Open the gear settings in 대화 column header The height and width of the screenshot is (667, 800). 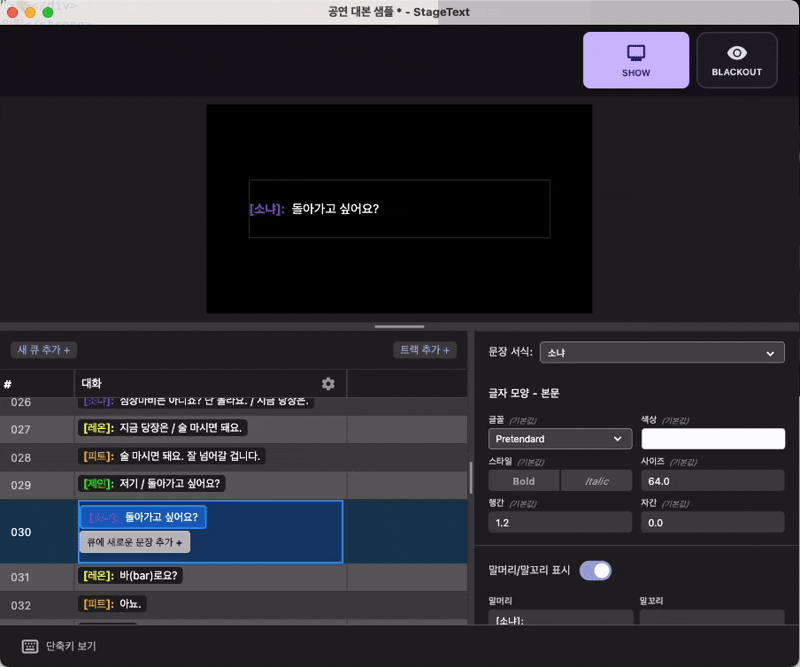[330, 384]
